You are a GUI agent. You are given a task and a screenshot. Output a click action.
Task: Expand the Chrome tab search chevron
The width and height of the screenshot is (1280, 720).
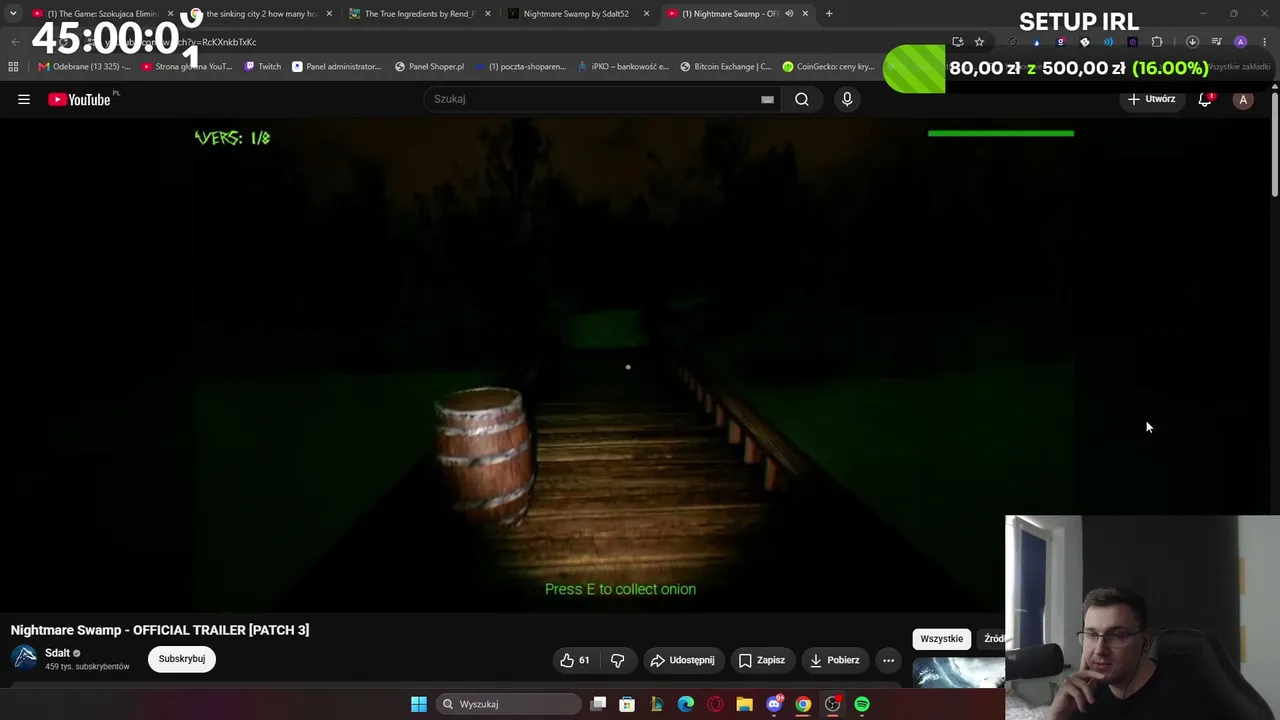coord(13,14)
